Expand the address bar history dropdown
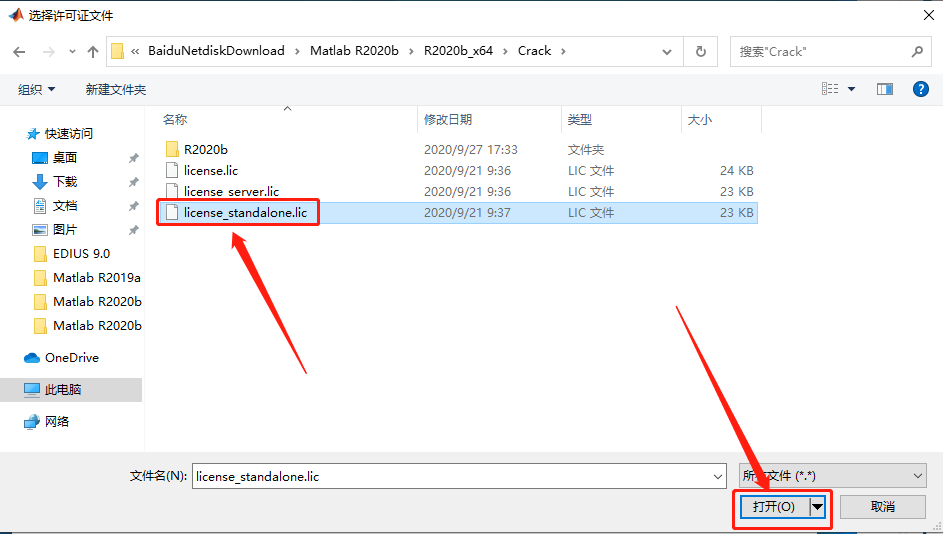943x534 pixels. (x=667, y=52)
